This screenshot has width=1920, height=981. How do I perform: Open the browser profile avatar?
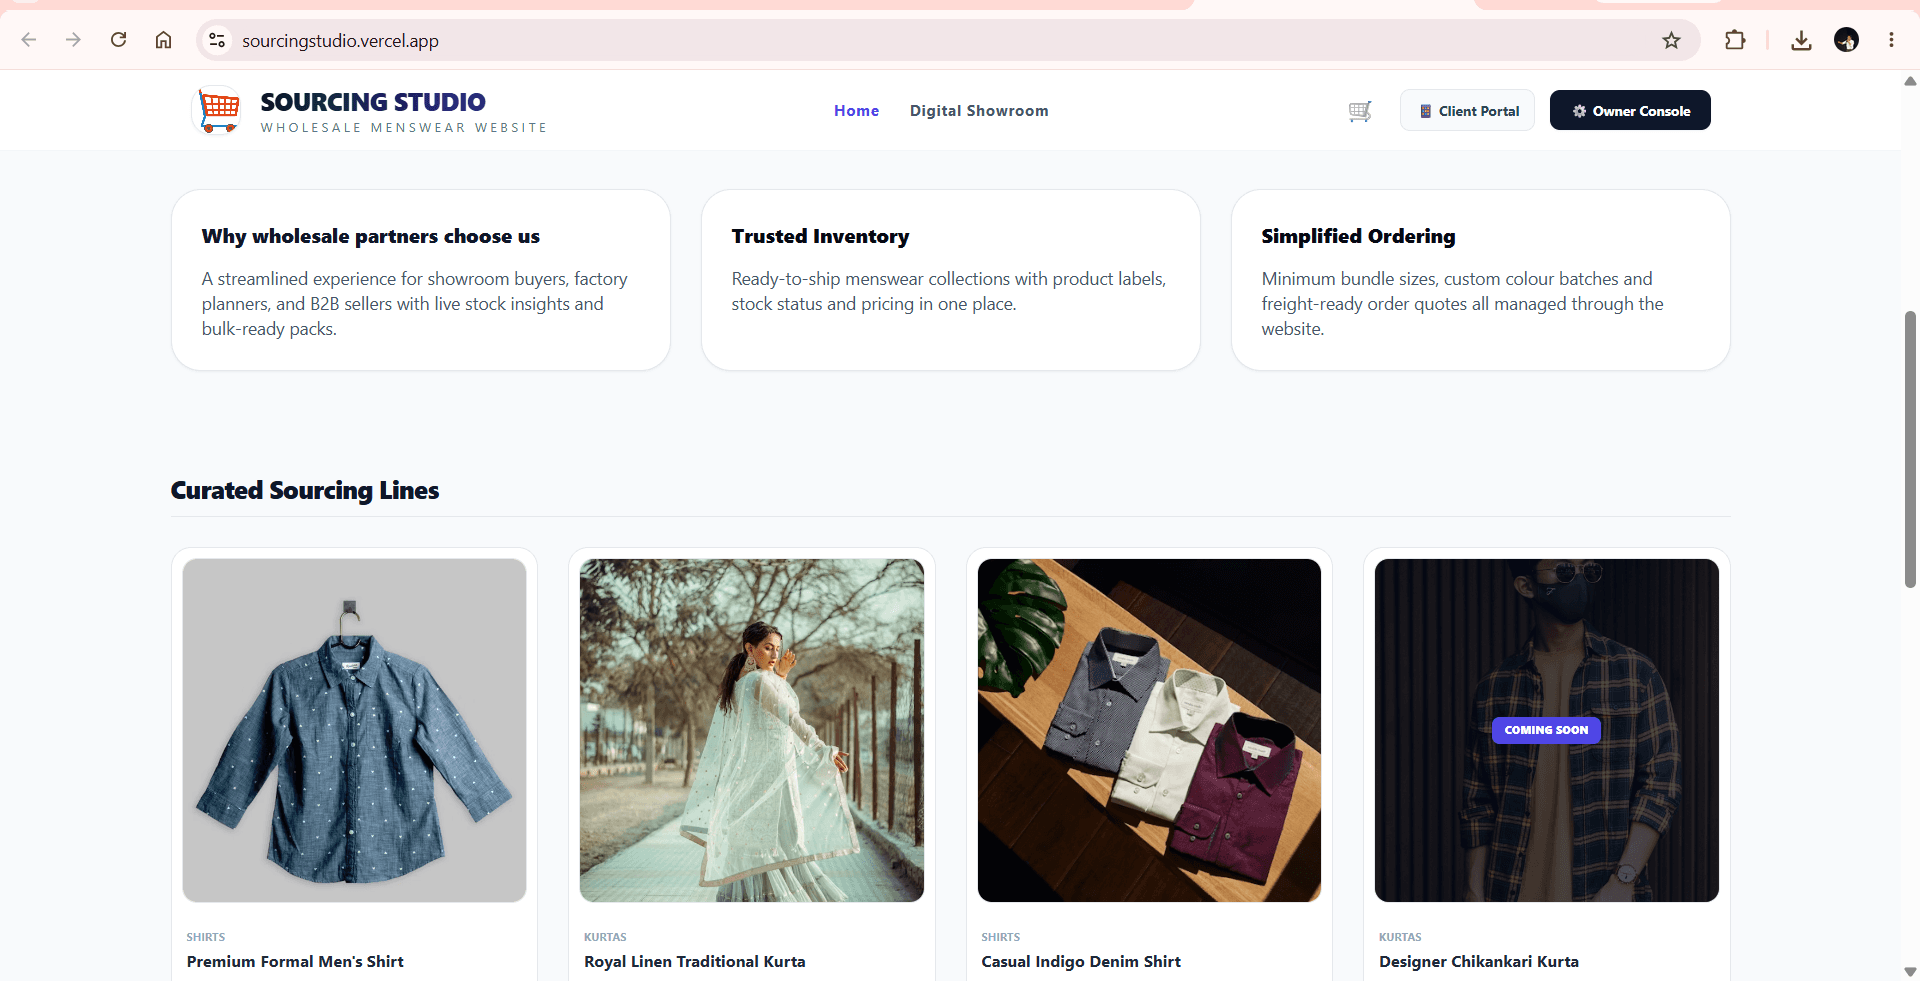[x=1846, y=40]
